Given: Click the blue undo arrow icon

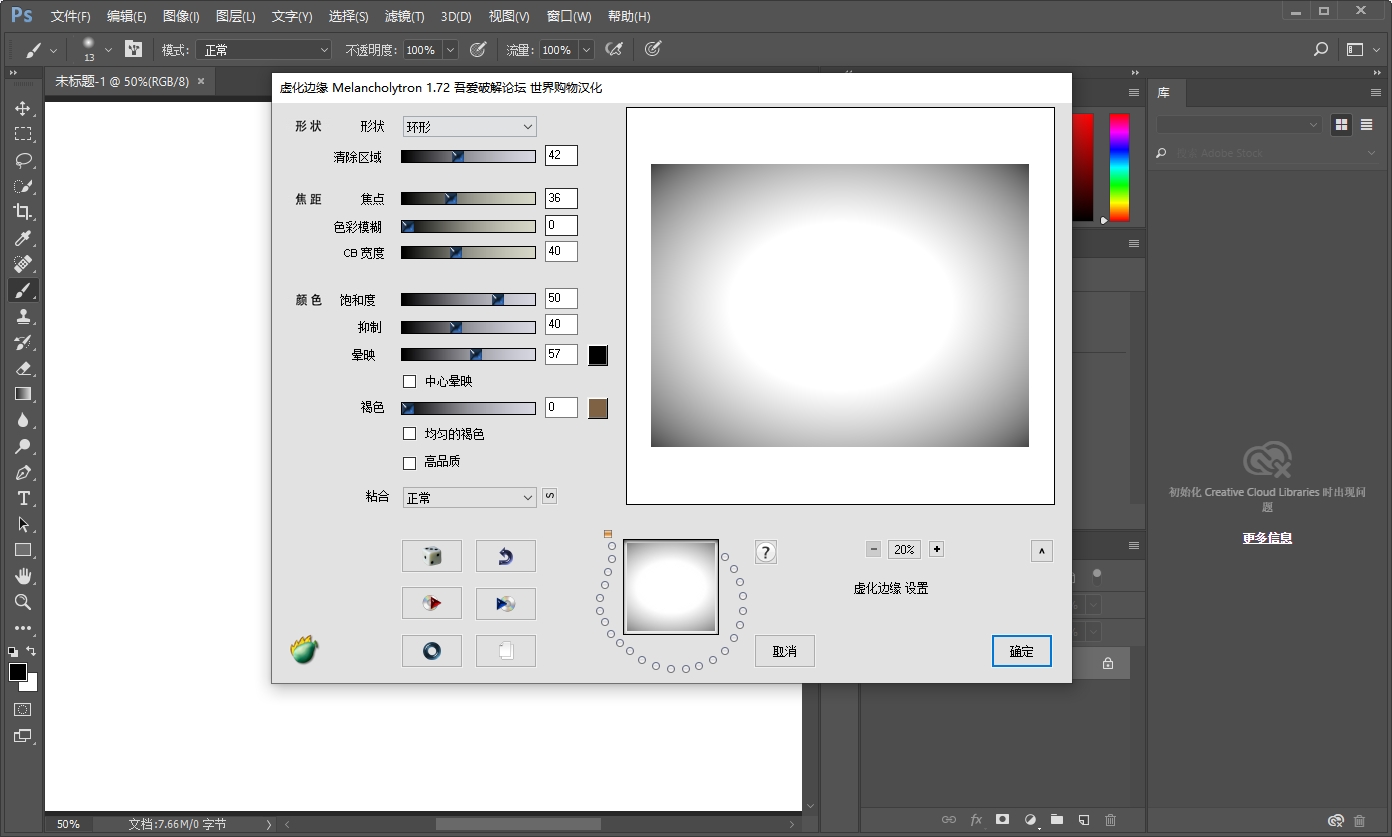Looking at the screenshot, I should pos(505,555).
